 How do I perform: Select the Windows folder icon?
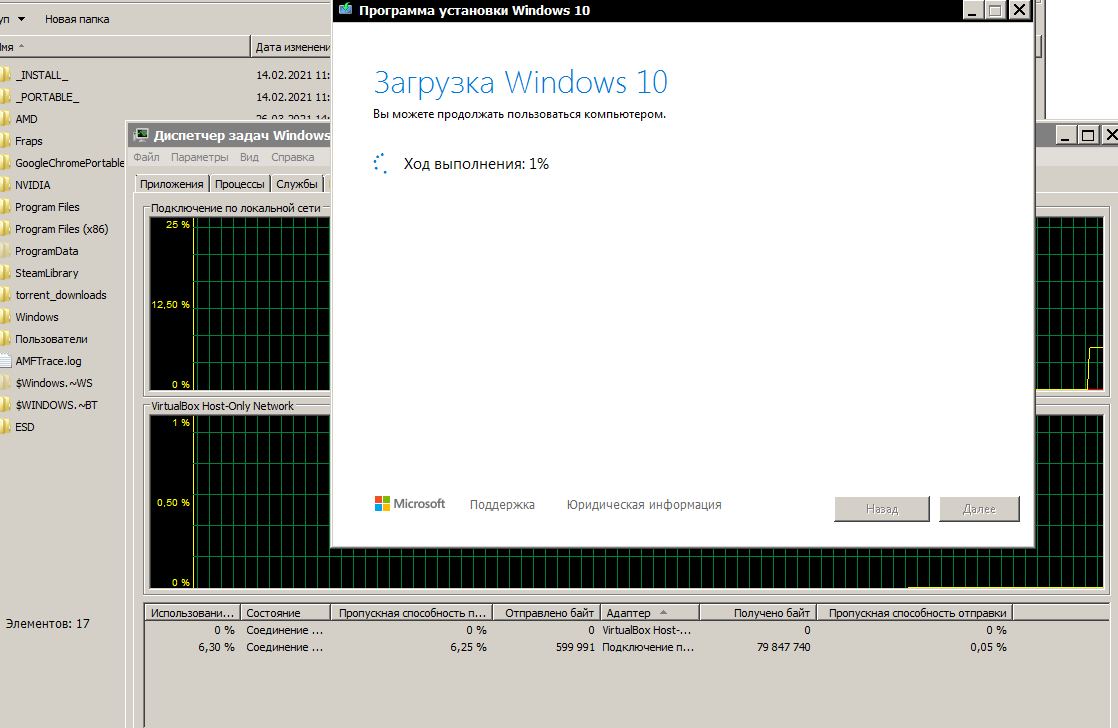[5, 317]
